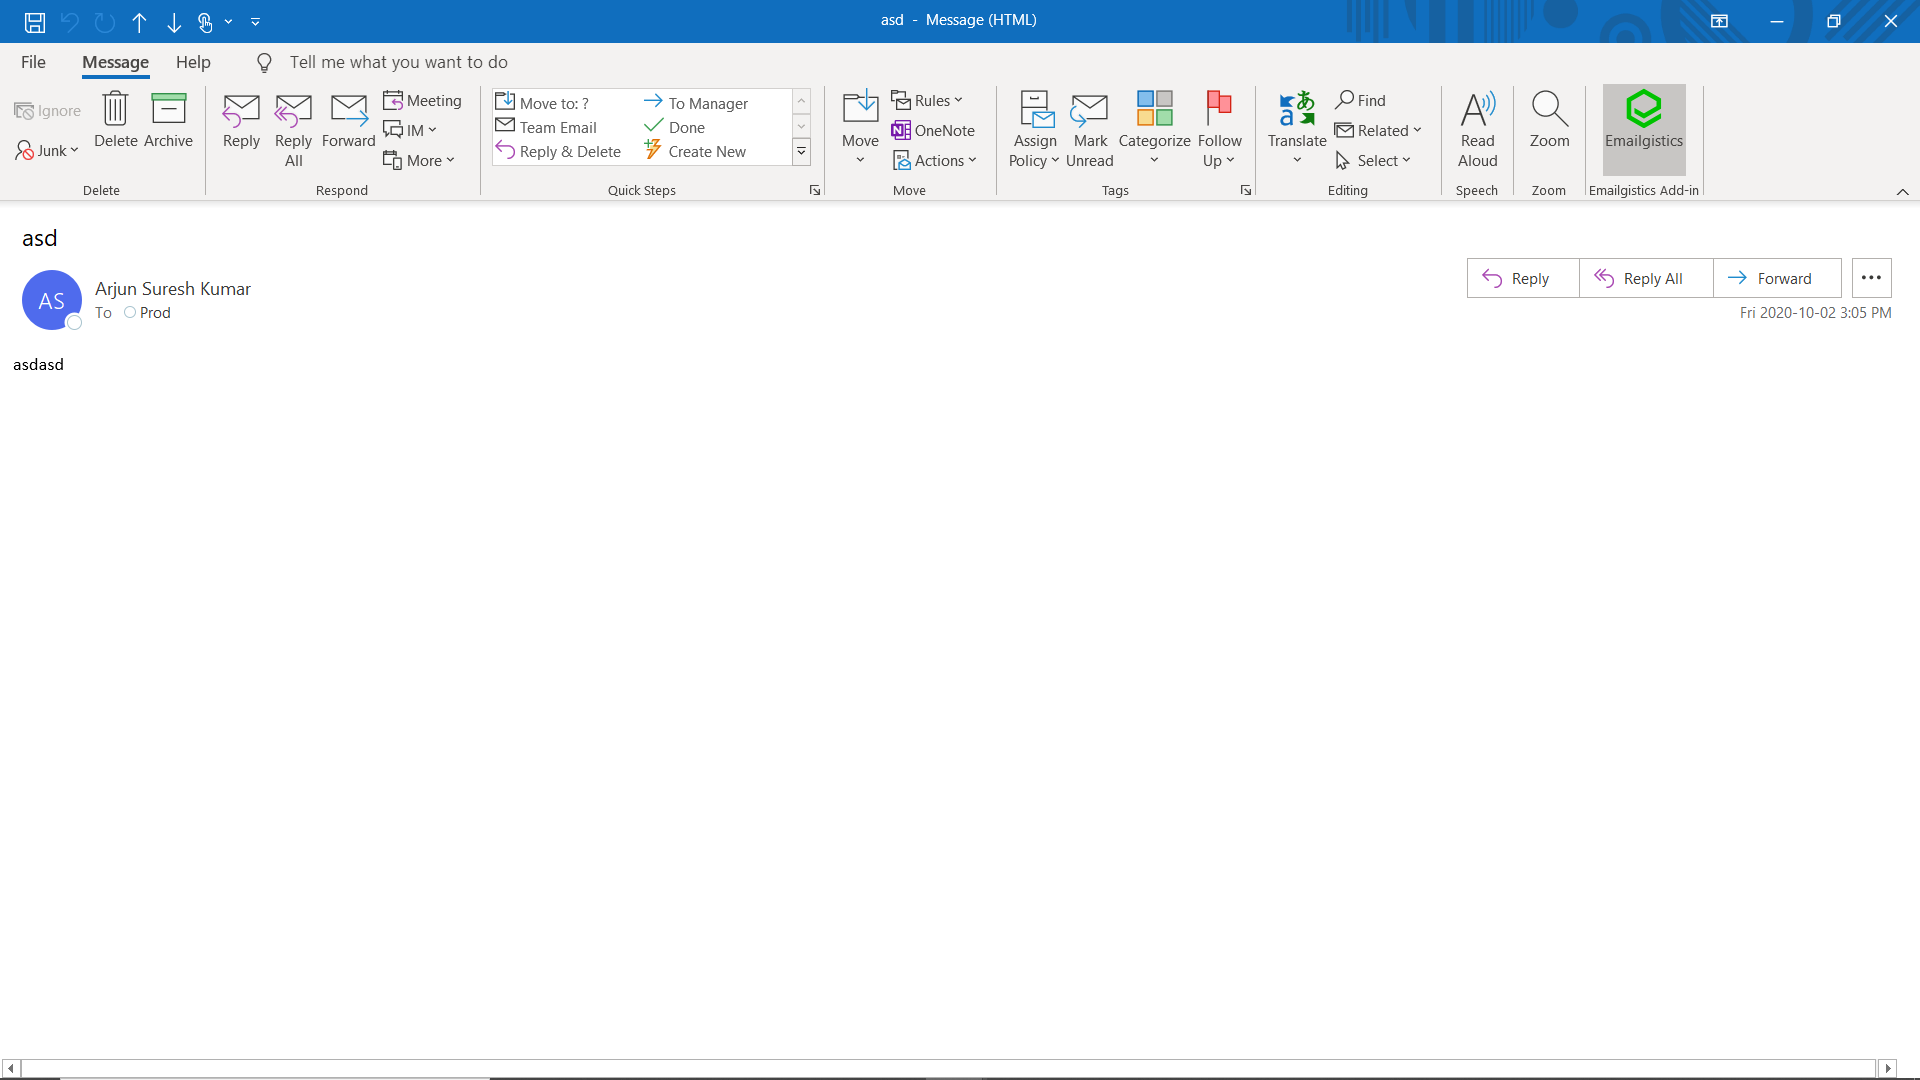Collapse the ribbon with the chevron
Viewport: 1920px width, 1080px height.
[x=1903, y=192]
